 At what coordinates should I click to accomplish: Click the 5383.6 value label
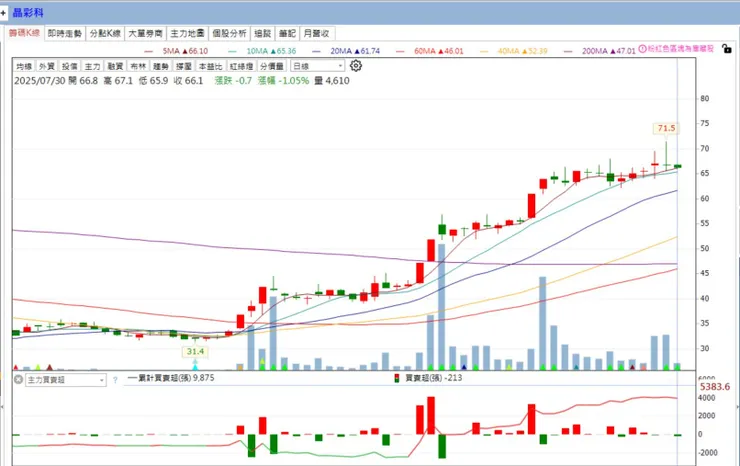click(715, 387)
